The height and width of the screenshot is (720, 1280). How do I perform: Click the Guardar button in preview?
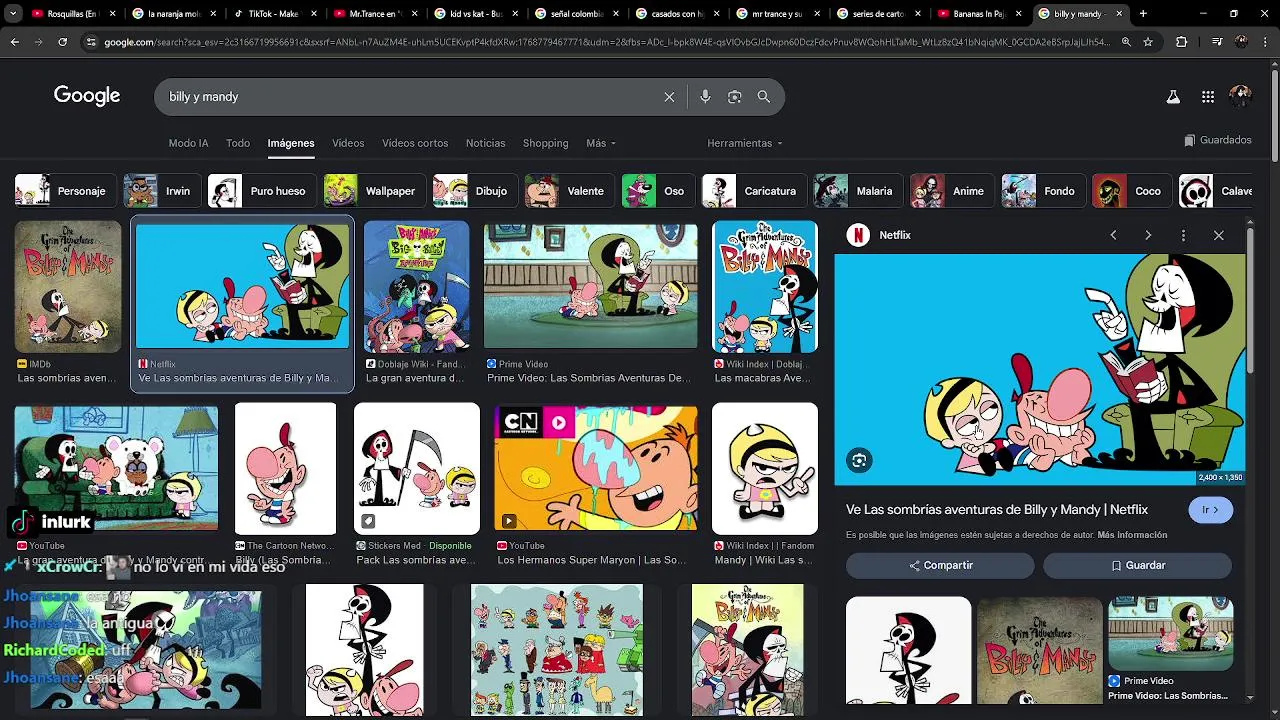1137,565
